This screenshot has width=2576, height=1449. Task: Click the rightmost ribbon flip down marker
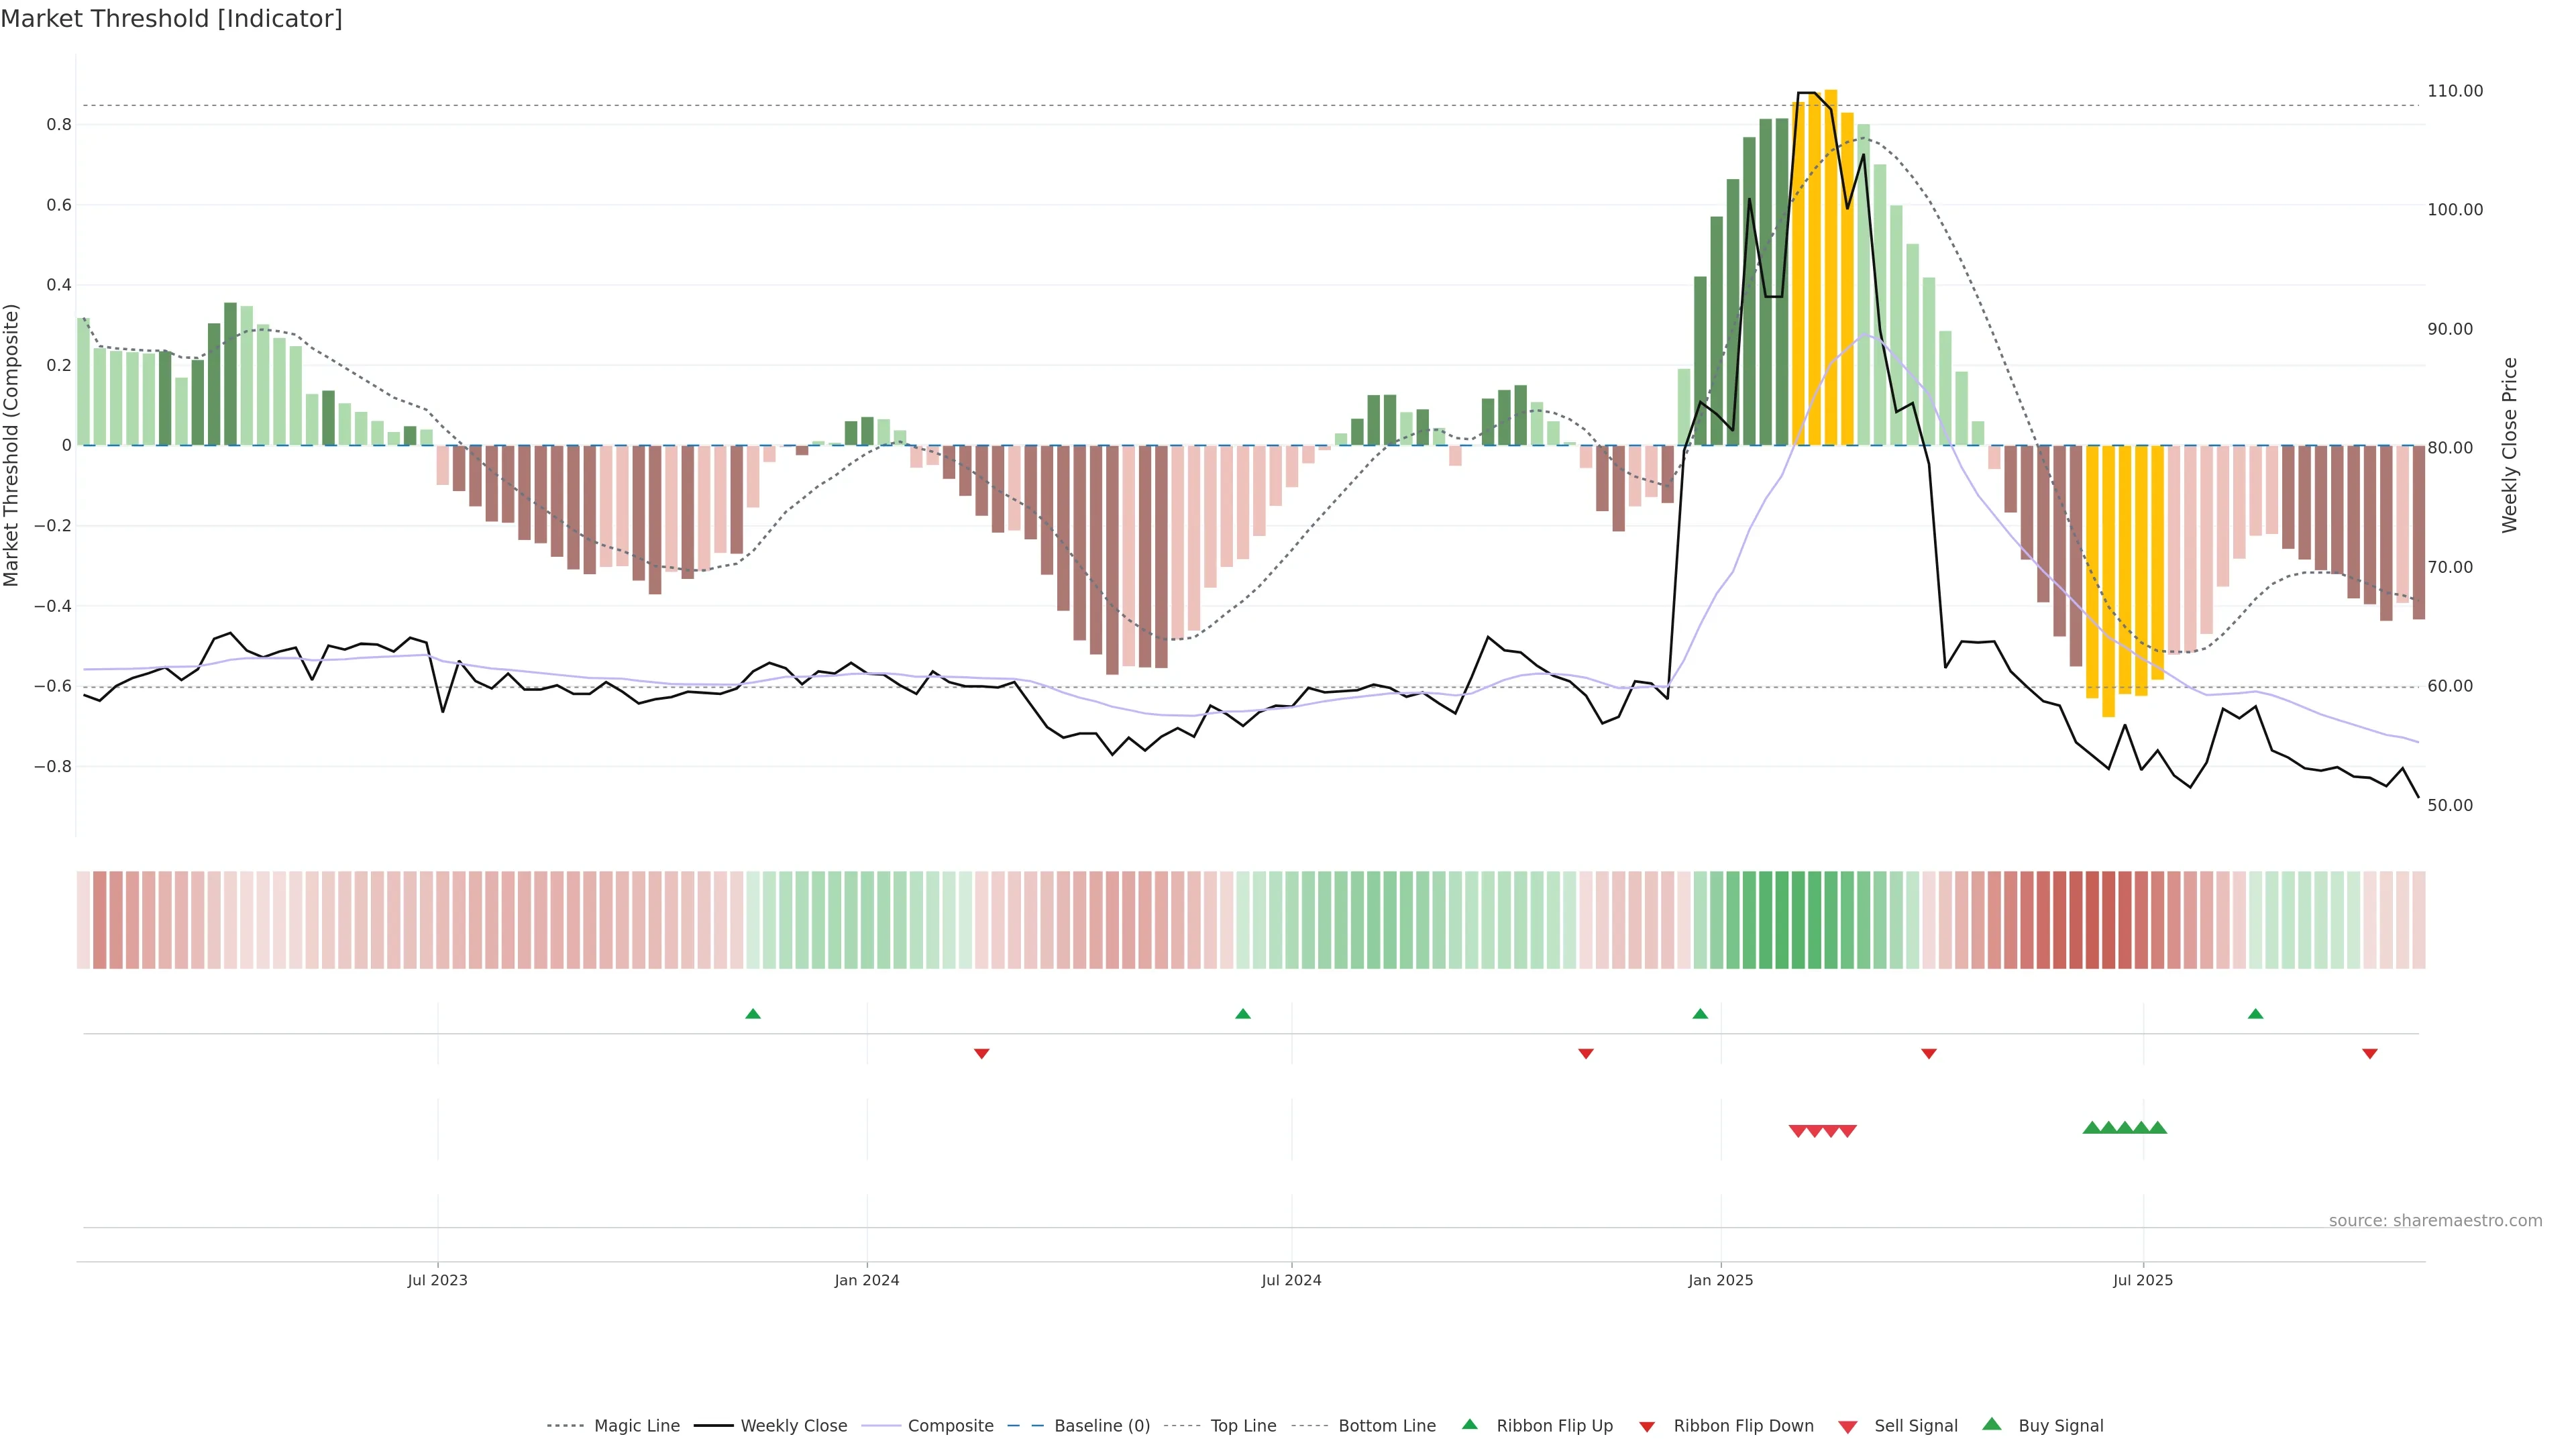2370,1054
